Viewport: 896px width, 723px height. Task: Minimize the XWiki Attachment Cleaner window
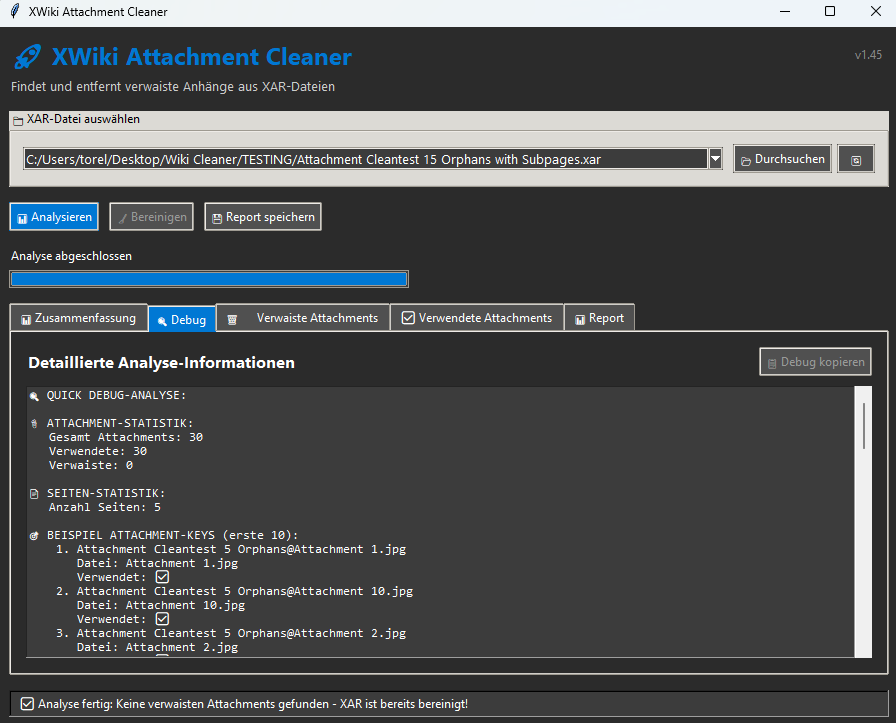[785, 11]
